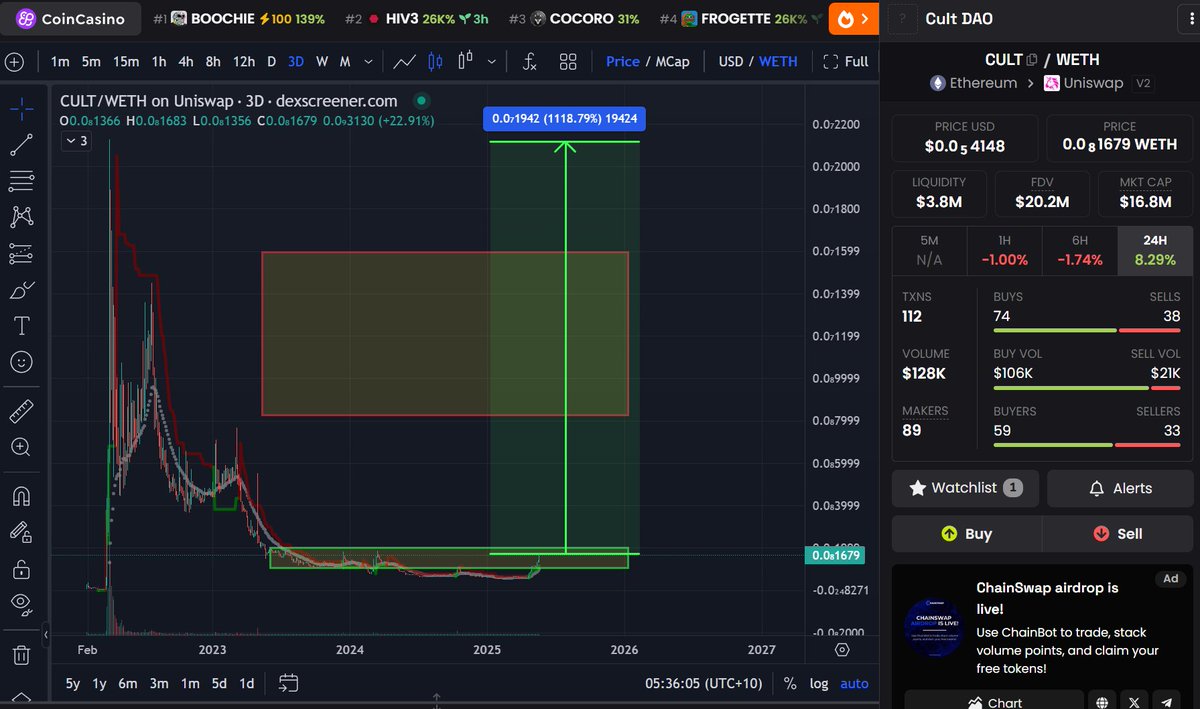Select the 3D timeframe
This screenshot has width=1200, height=709.
click(x=296, y=62)
